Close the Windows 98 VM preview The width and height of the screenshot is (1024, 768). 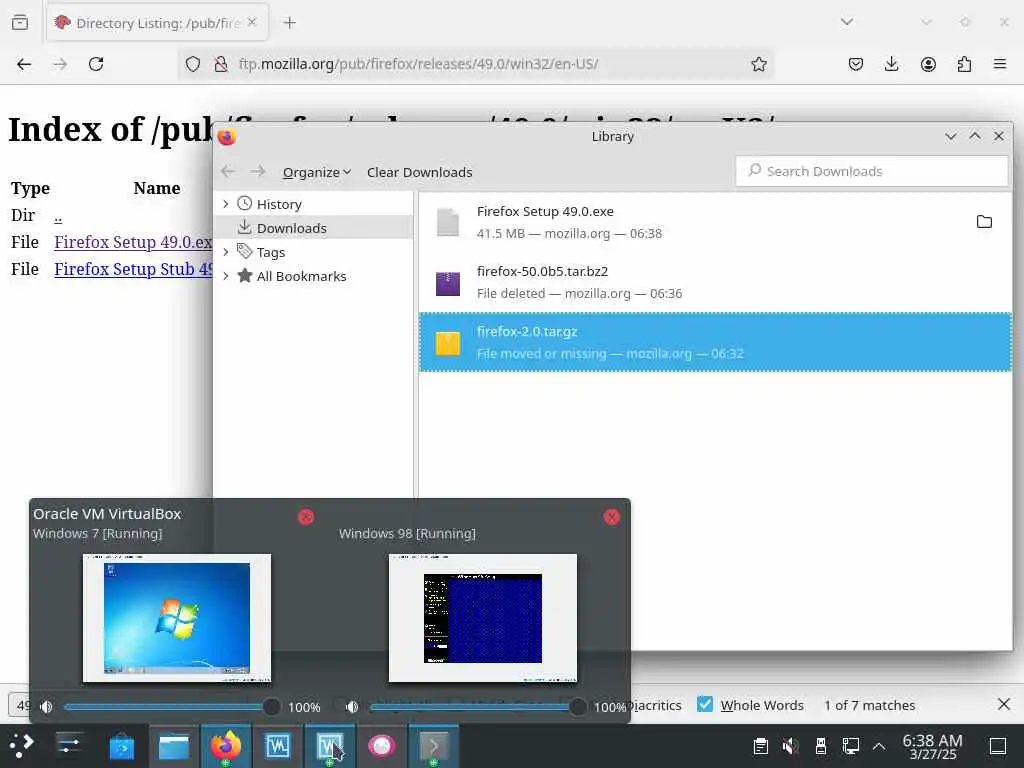(611, 517)
